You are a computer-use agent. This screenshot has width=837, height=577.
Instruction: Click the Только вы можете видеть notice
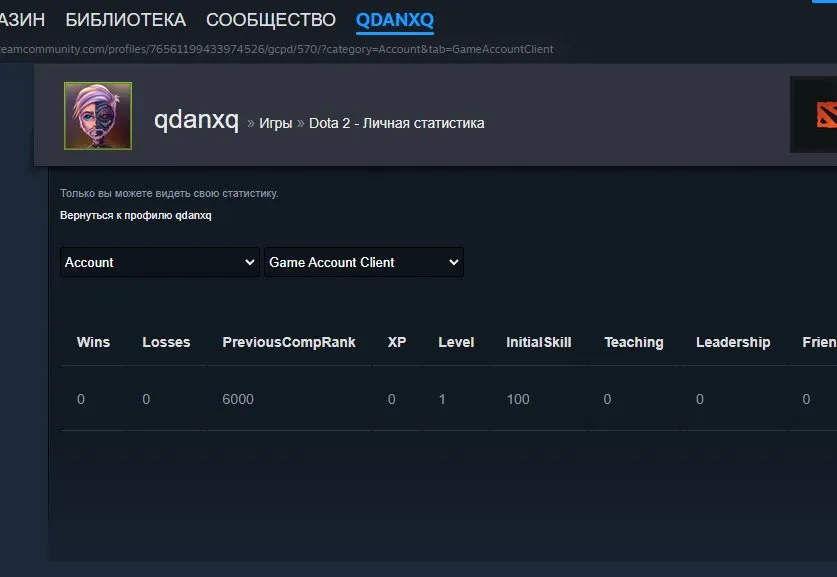169,193
